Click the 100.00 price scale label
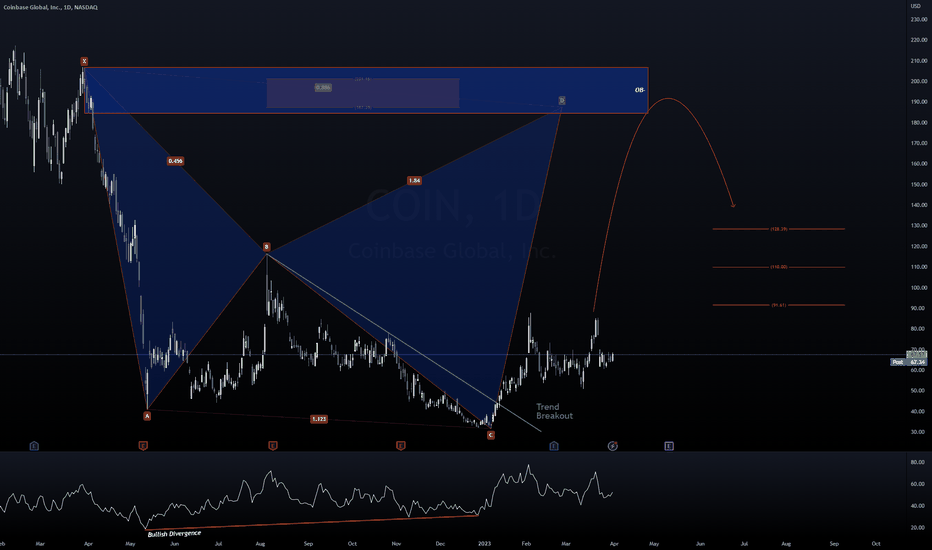Screen dimensions: 932x550 (919, 288)
